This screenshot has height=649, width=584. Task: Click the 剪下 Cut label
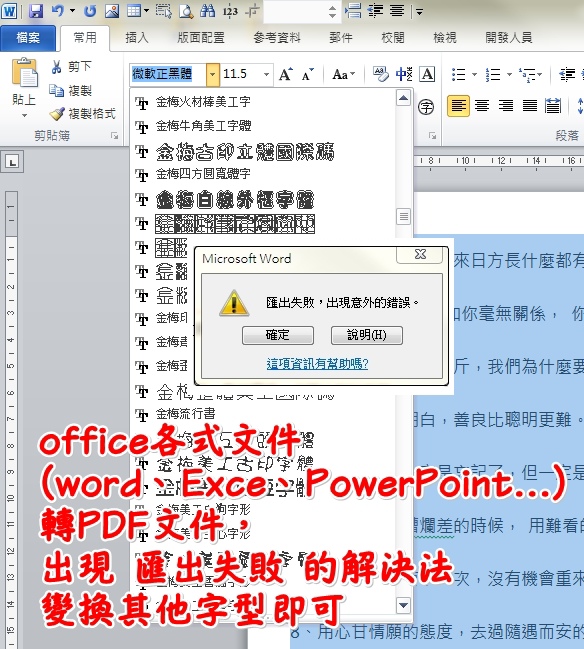pos(79,67)
